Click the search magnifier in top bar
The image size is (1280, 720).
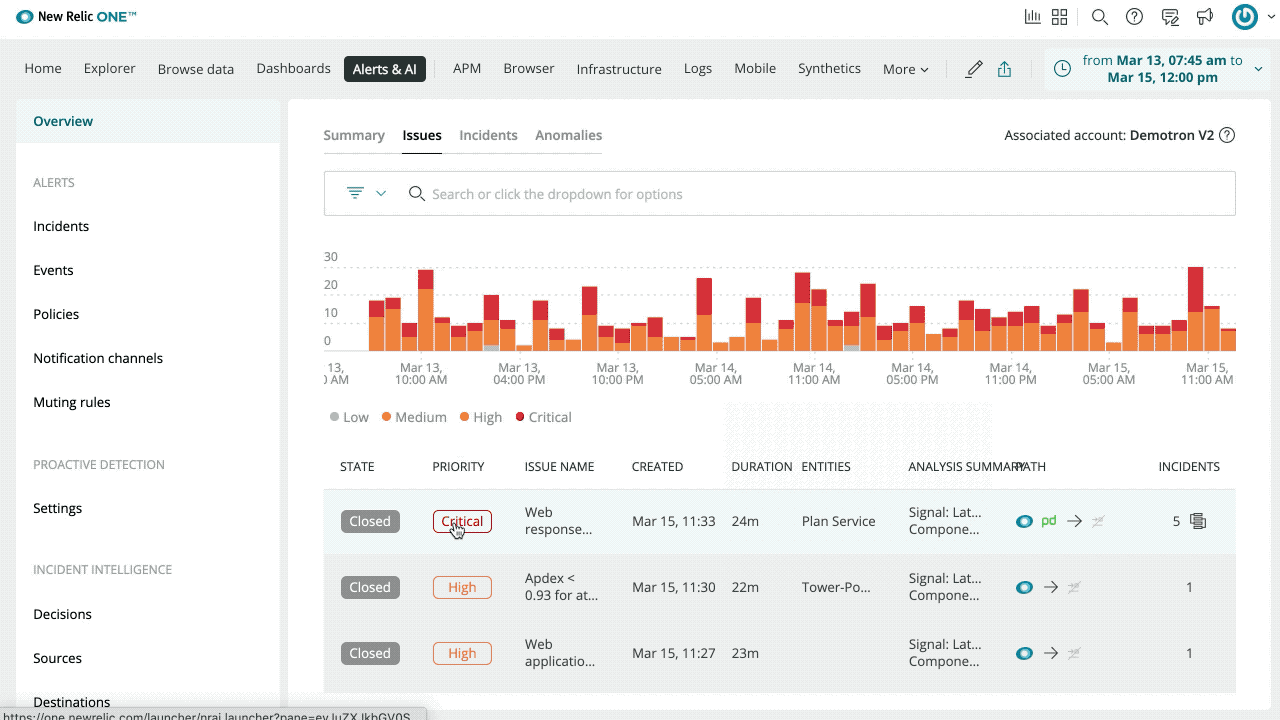point(1099,17)
